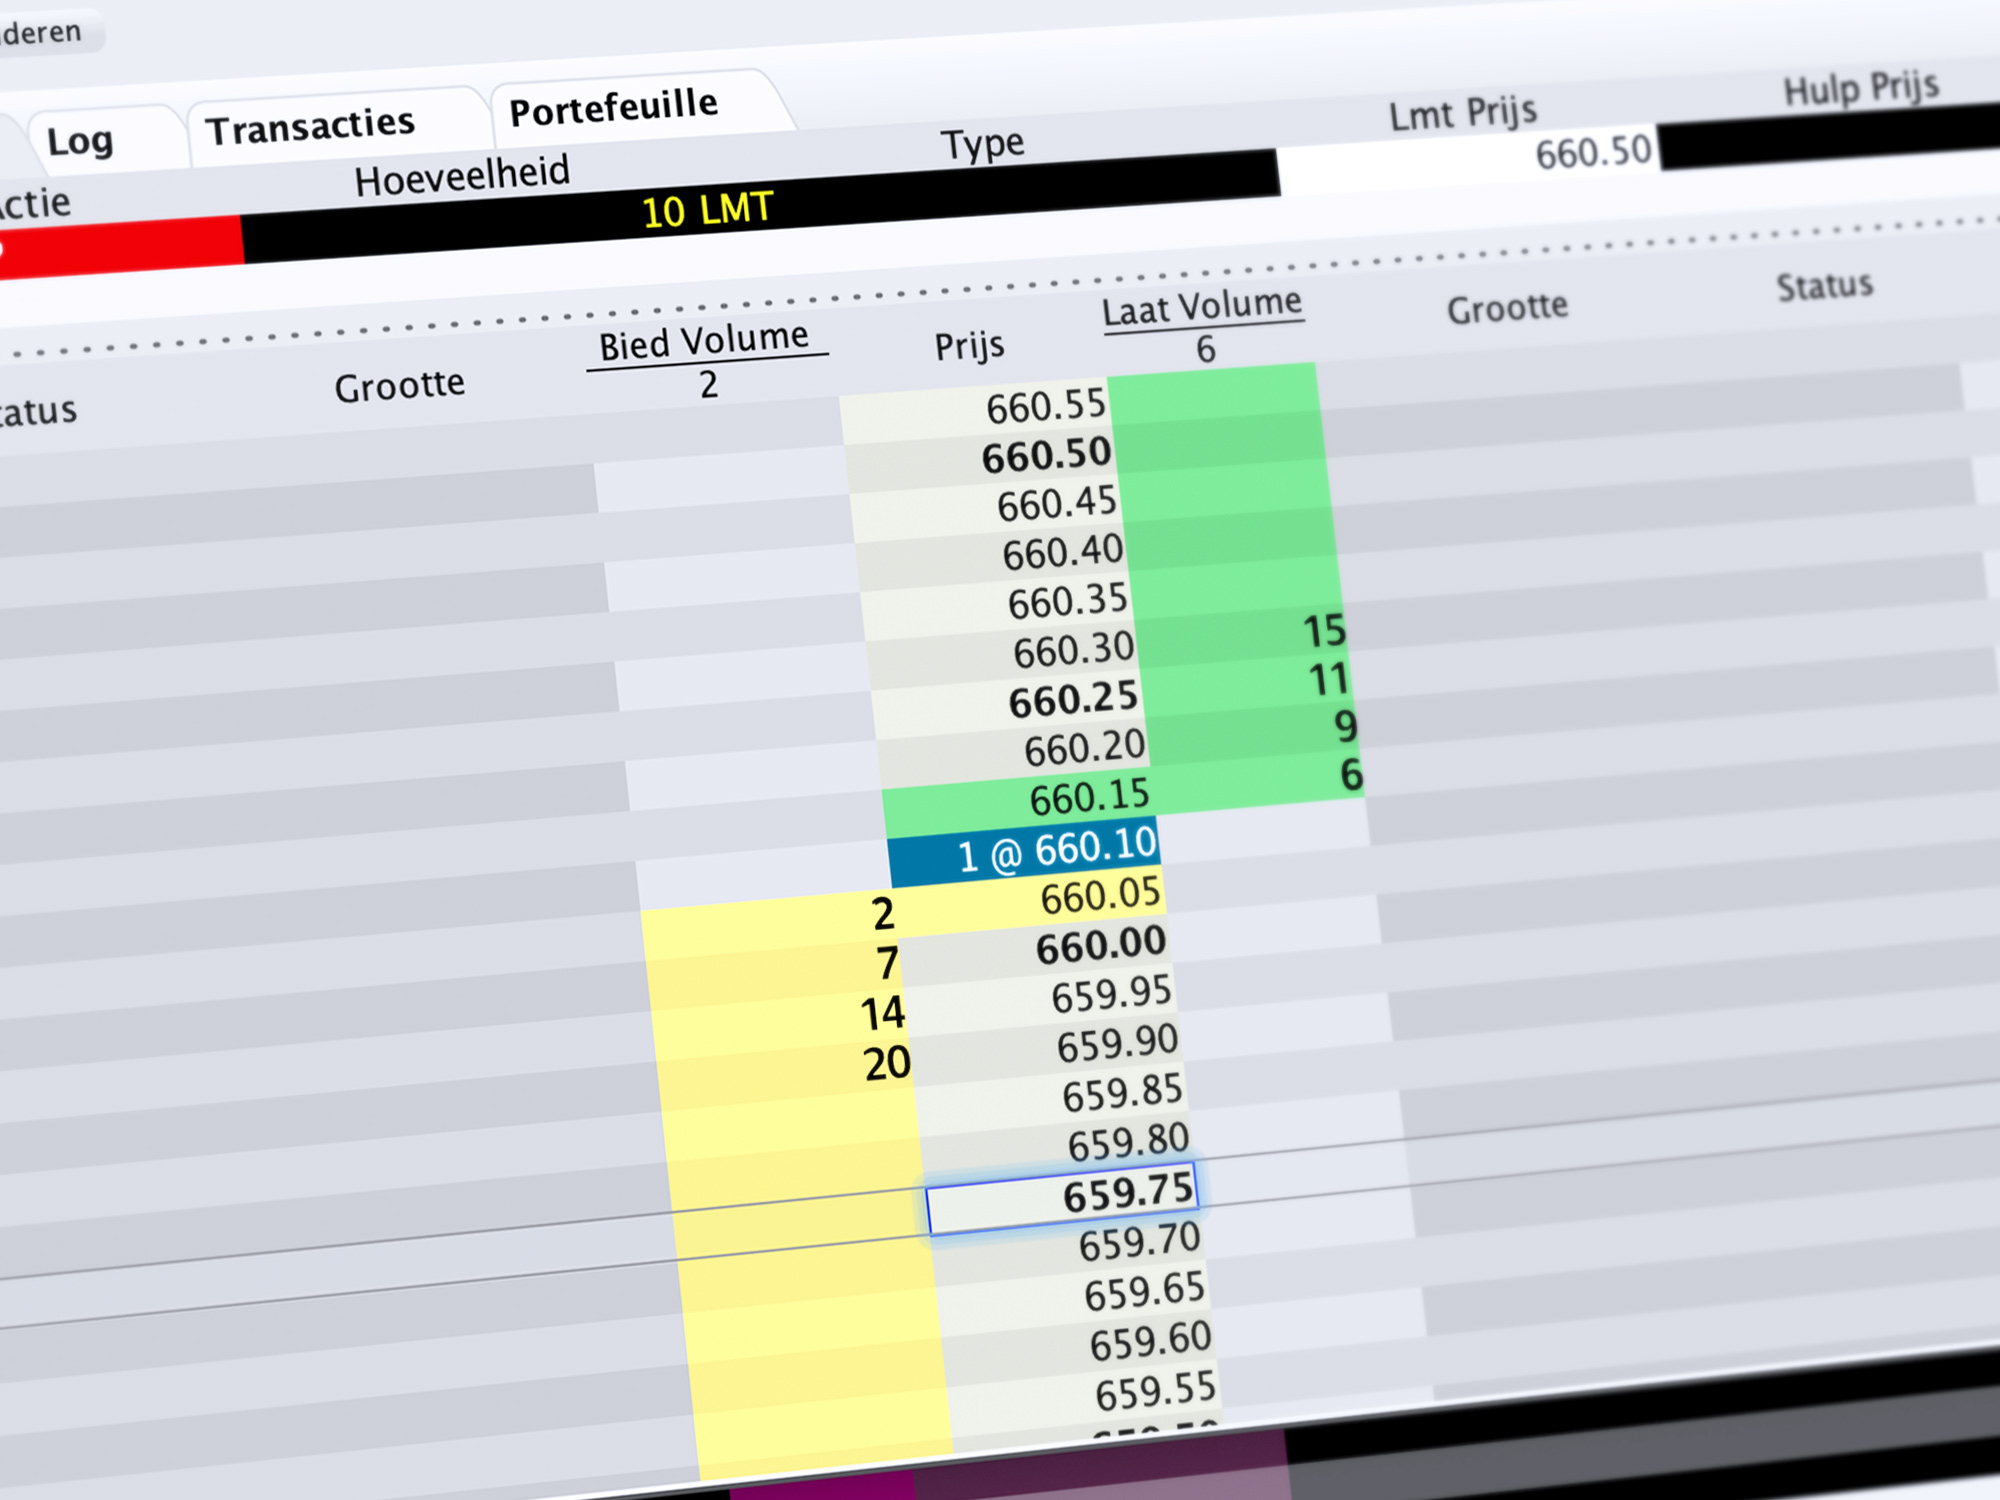2000x1500 pixels.
Task: Select price row 660.15
Action: point(1020,800)
